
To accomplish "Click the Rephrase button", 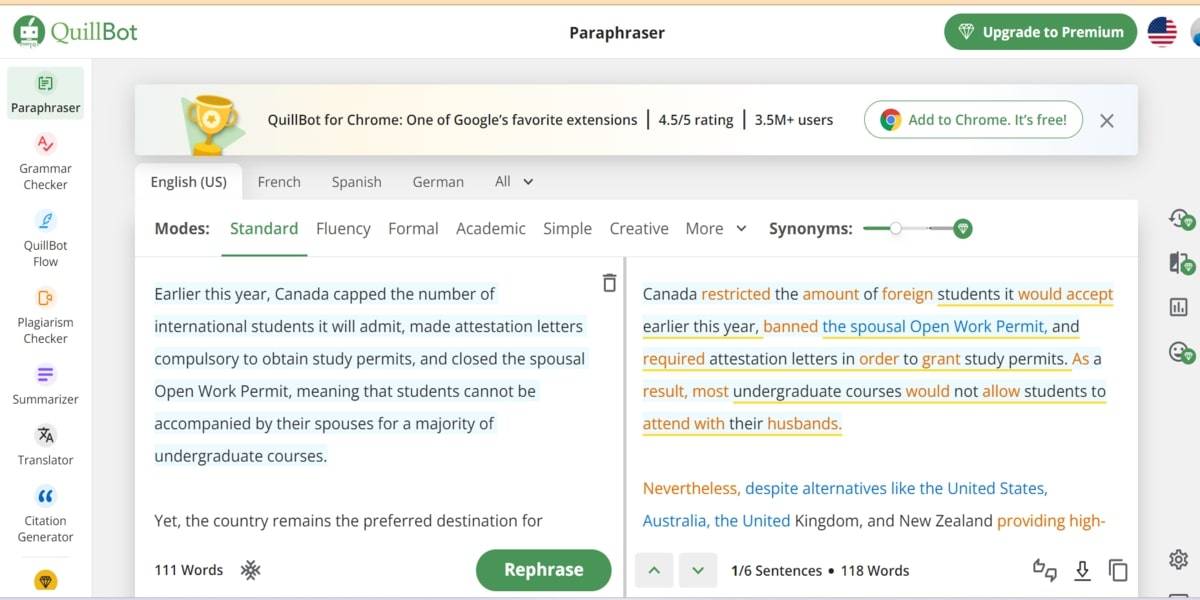I will click(543, 569).
